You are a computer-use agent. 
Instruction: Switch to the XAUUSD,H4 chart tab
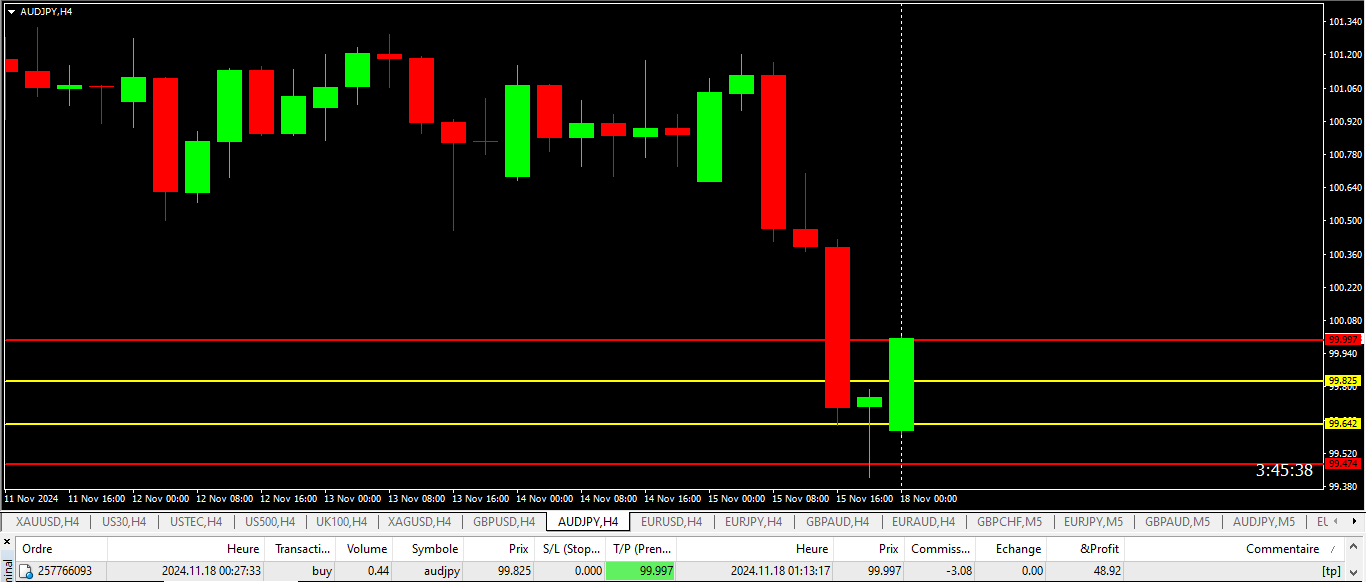click(47, 522)
